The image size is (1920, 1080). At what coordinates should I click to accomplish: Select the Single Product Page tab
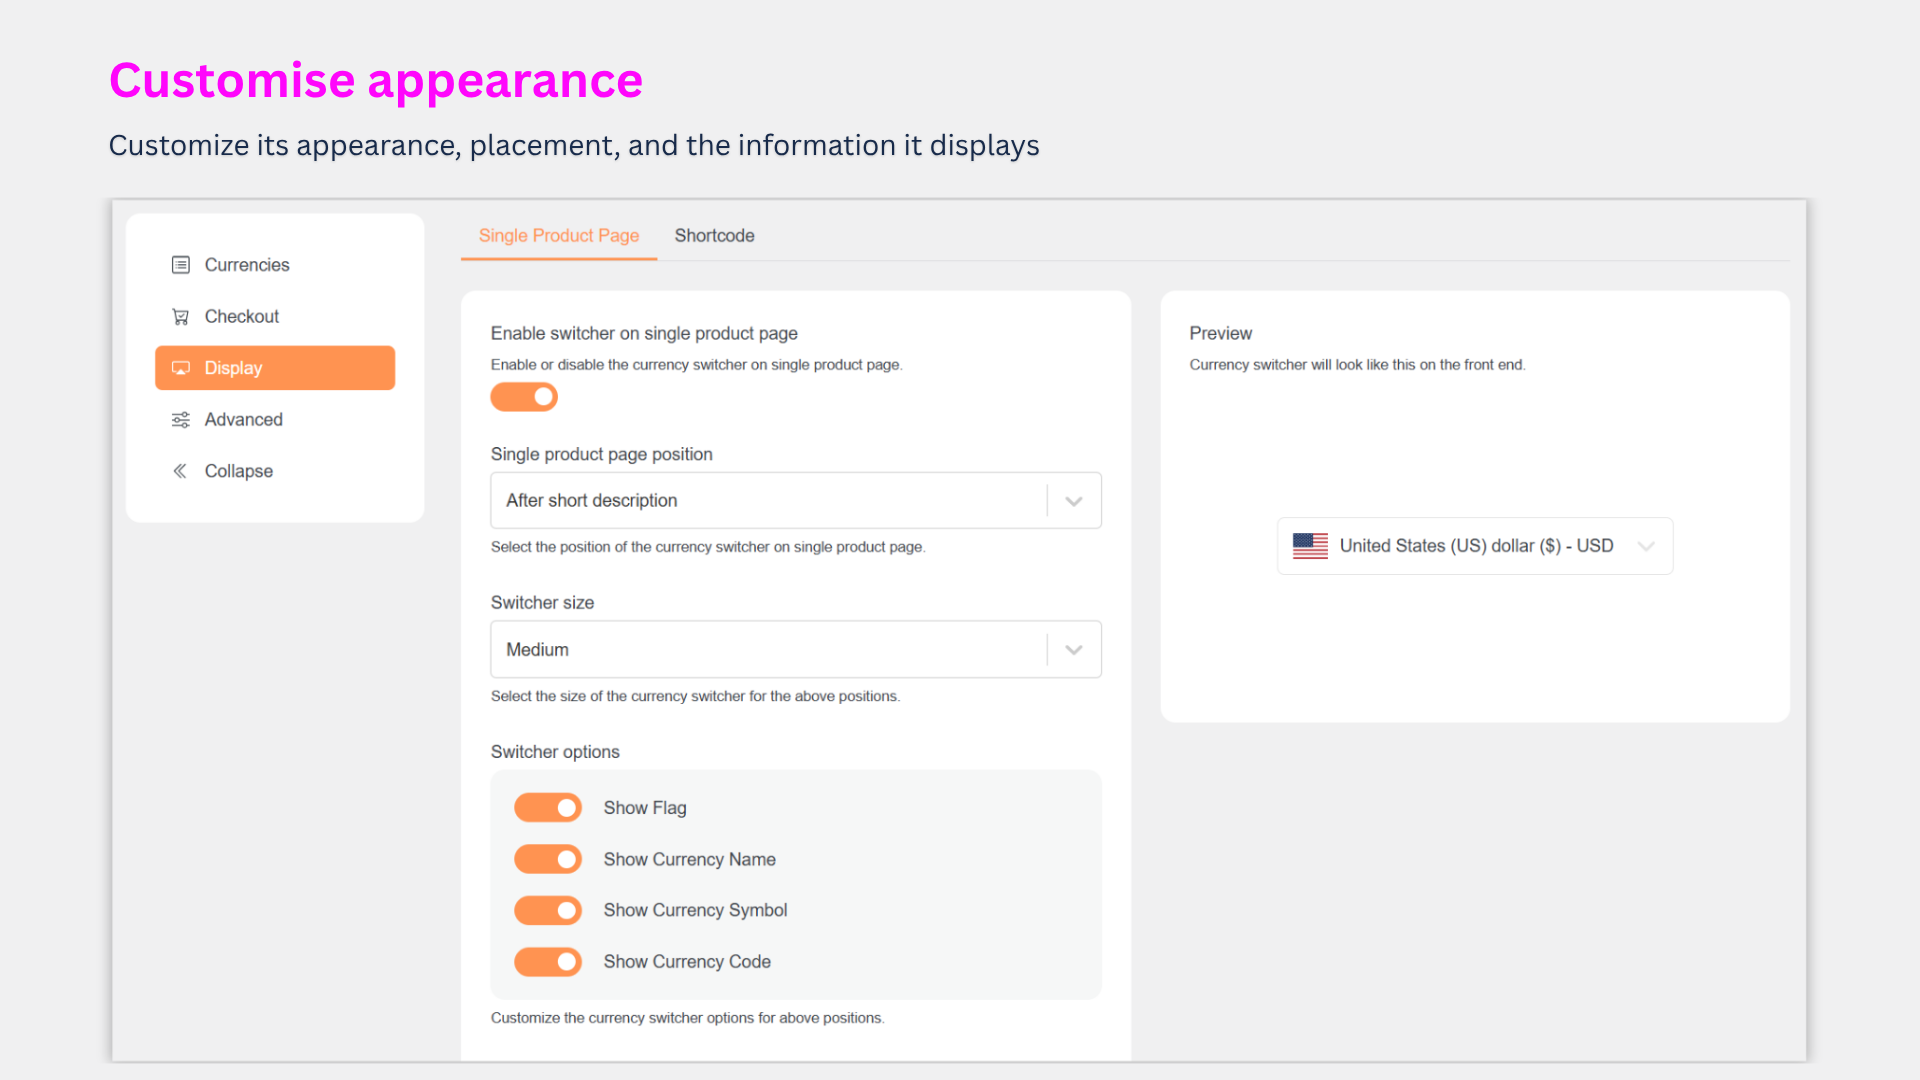[558, 236]
